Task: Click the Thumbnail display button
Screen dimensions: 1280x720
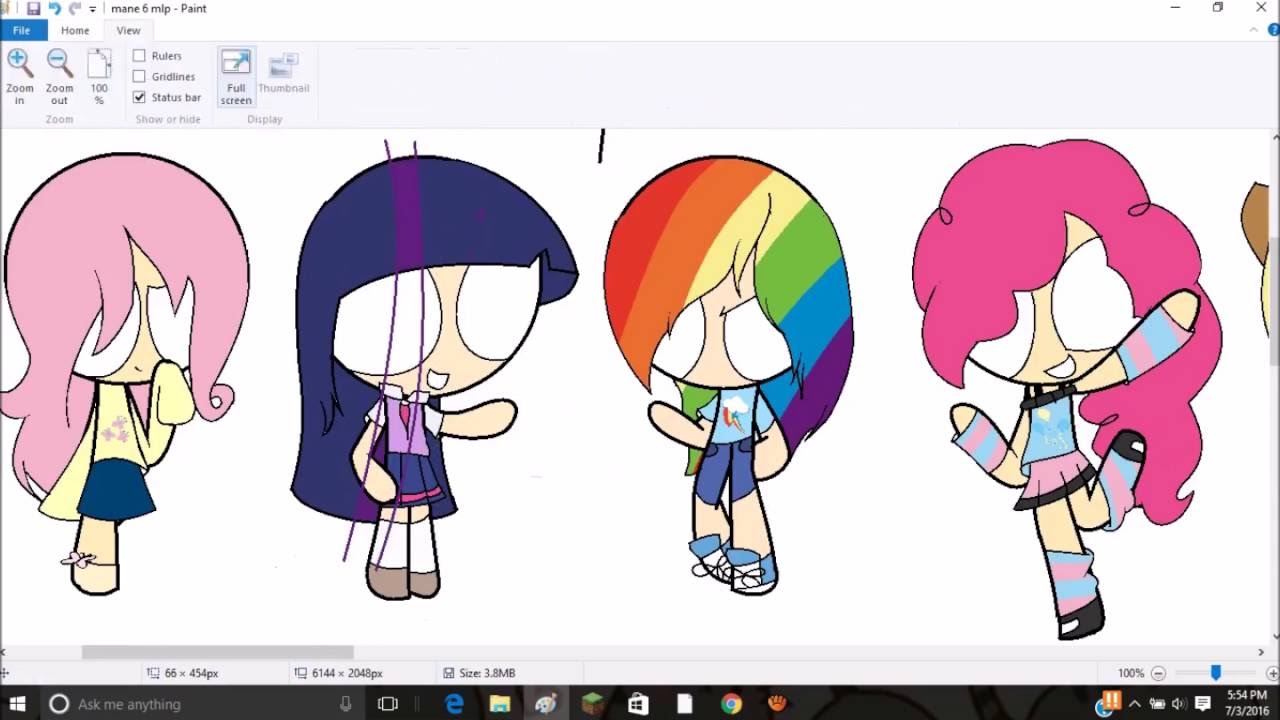Action: (284, 73)
